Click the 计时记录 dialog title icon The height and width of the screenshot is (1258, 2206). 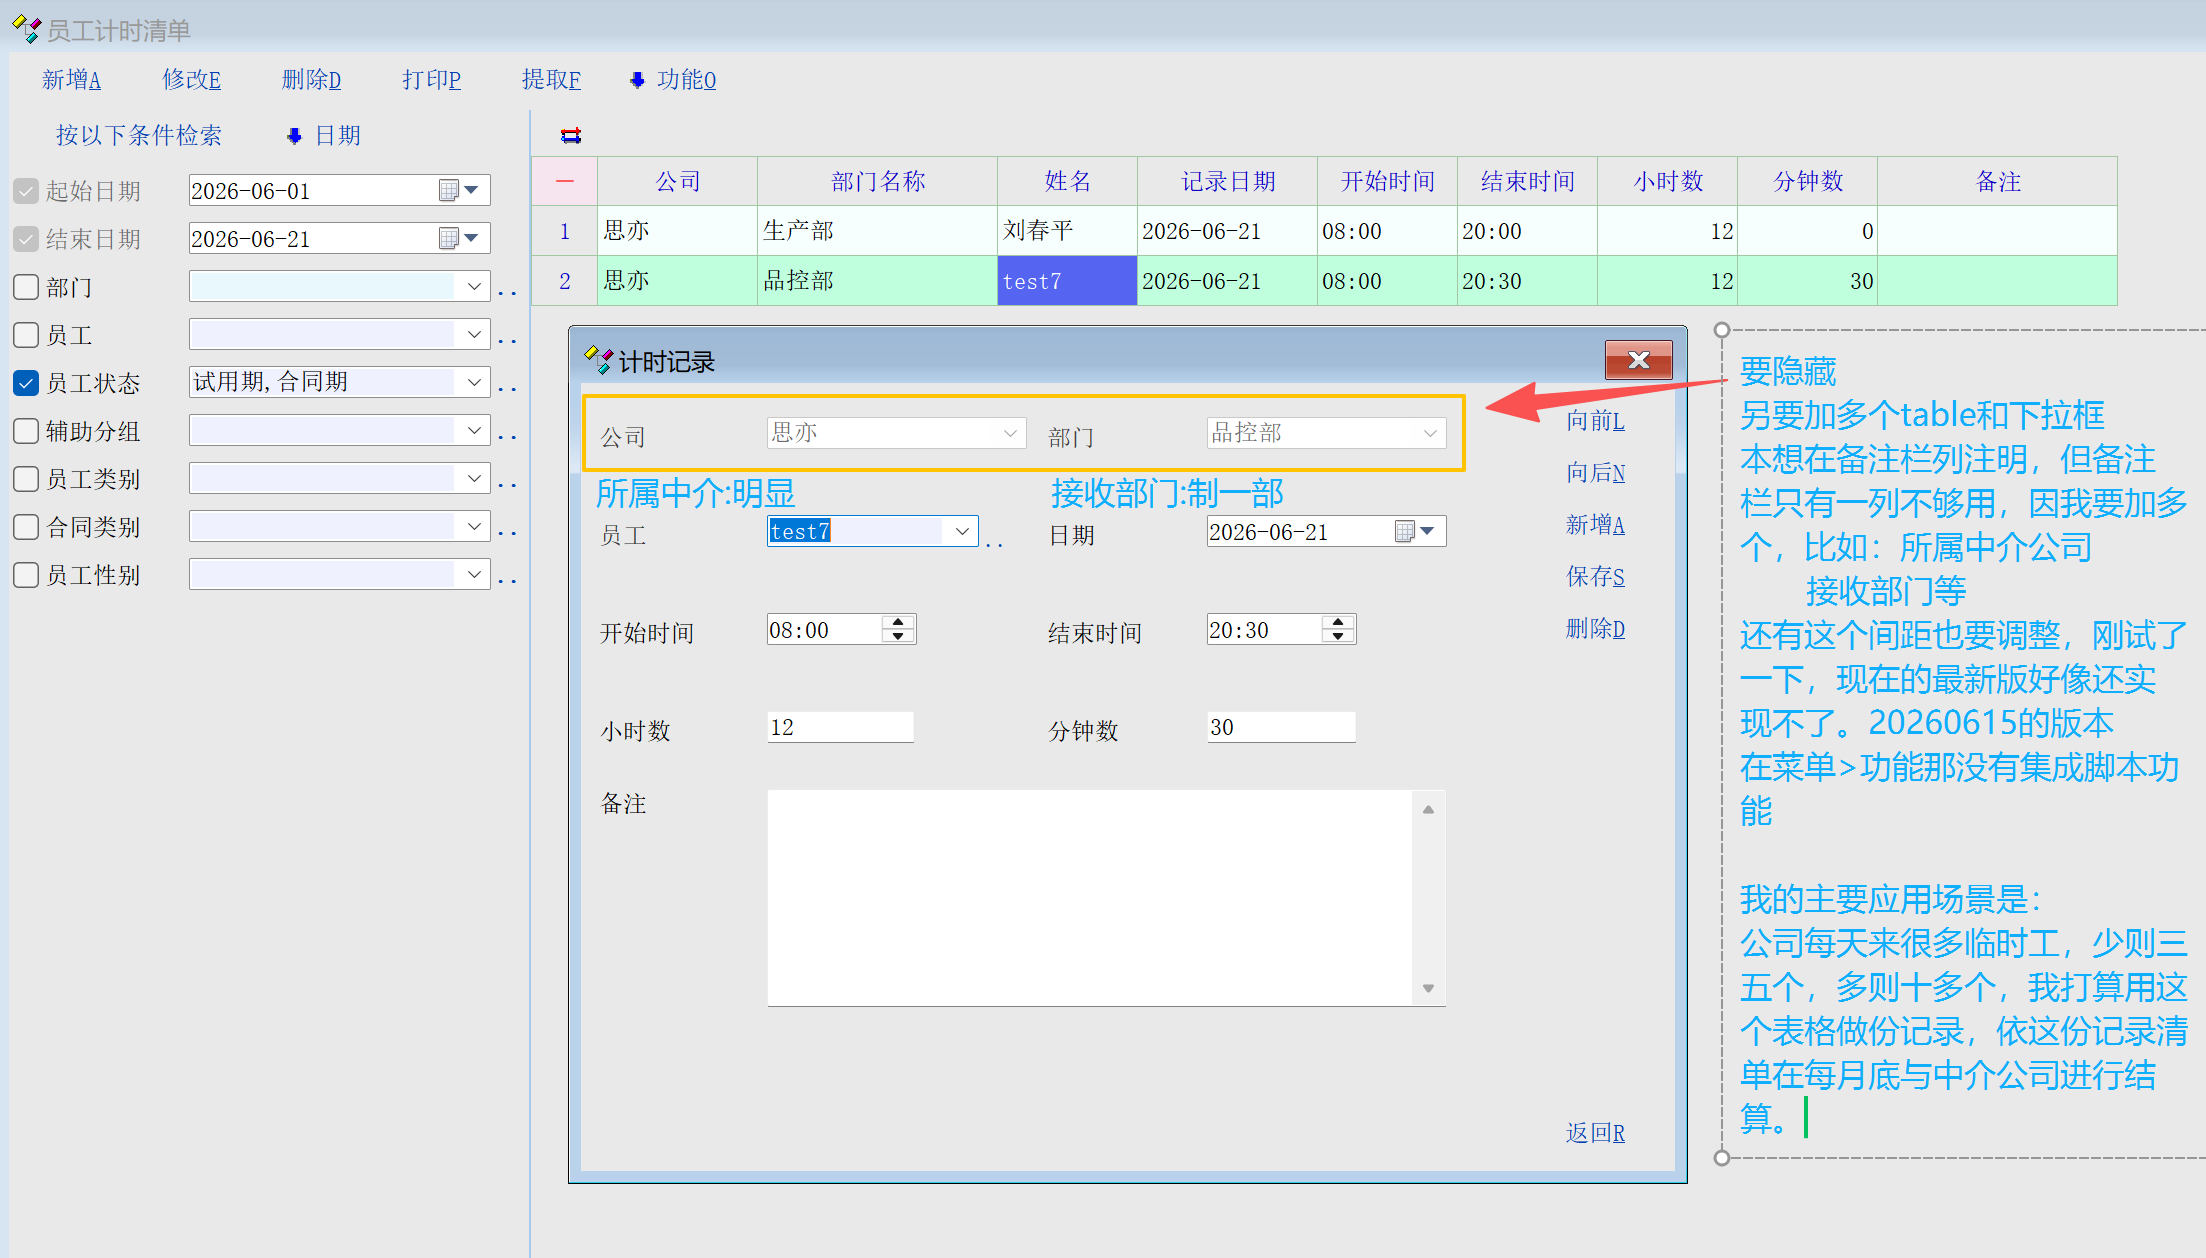[599, 360]
